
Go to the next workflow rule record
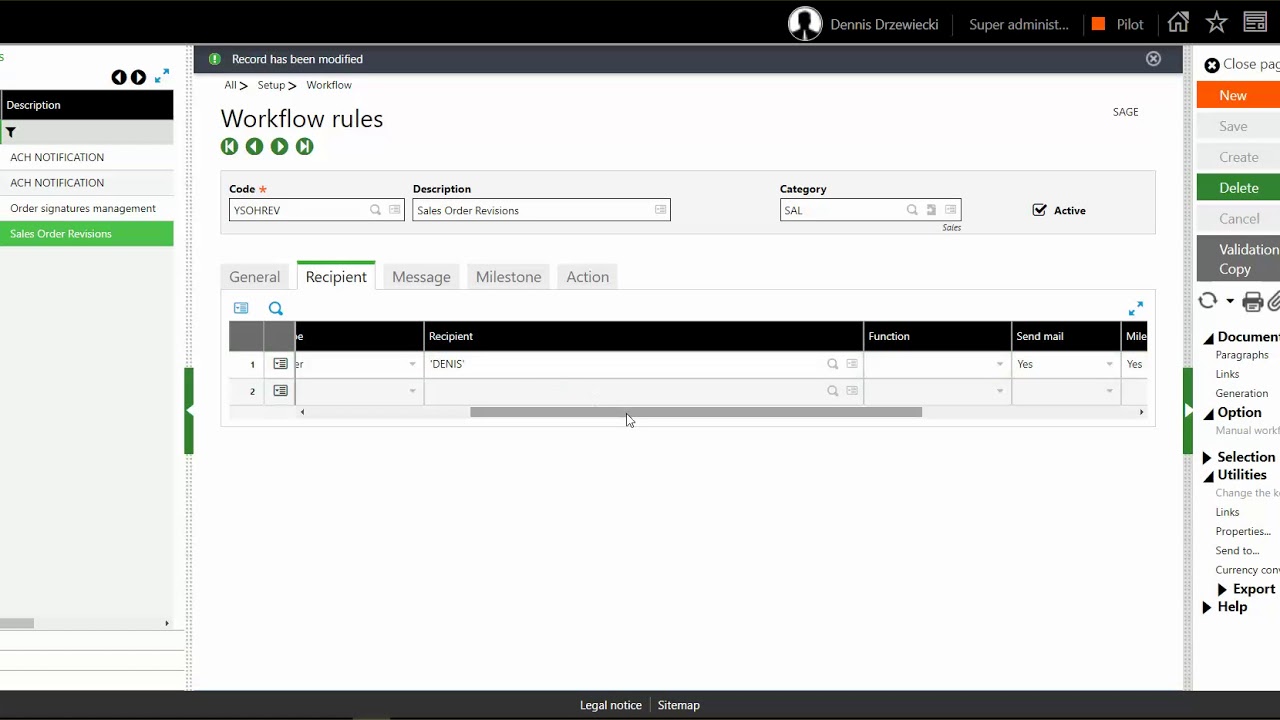pyautogui.click(x=279, y=147)
